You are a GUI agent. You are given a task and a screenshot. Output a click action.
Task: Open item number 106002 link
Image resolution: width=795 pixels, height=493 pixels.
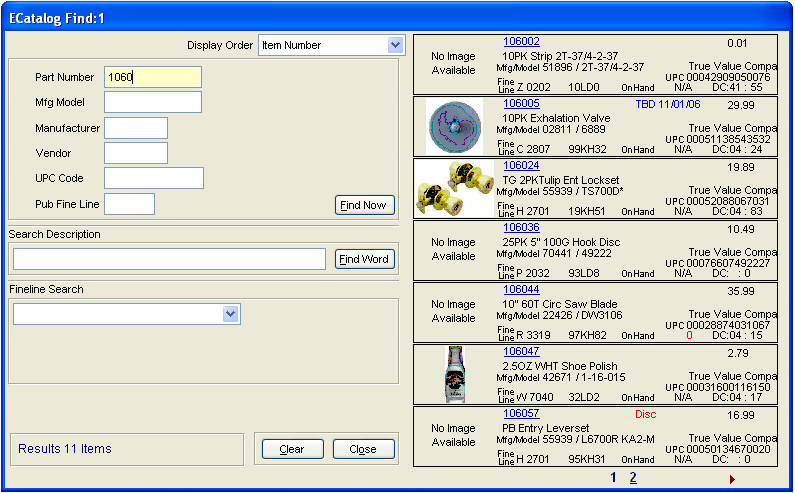coord(521,42)
